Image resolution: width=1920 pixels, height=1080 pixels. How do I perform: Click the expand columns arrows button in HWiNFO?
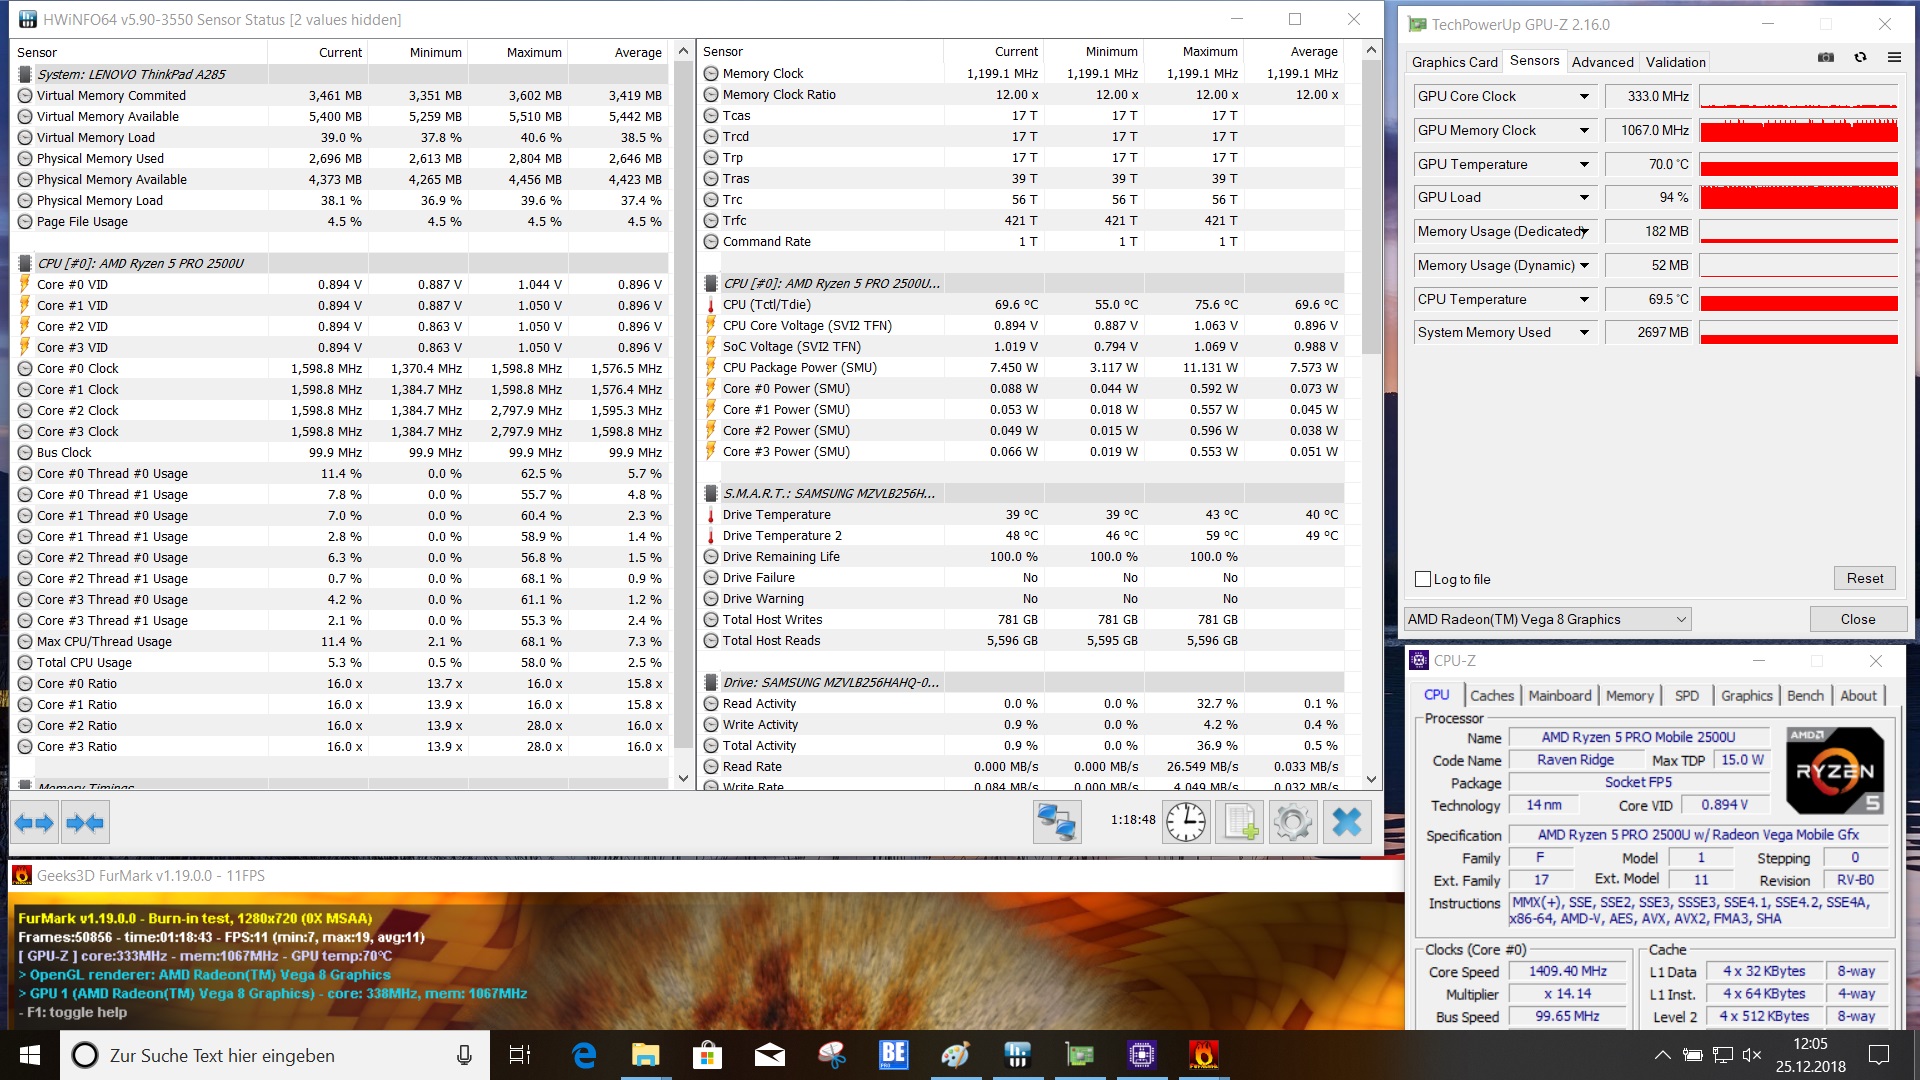click(34, 823)
